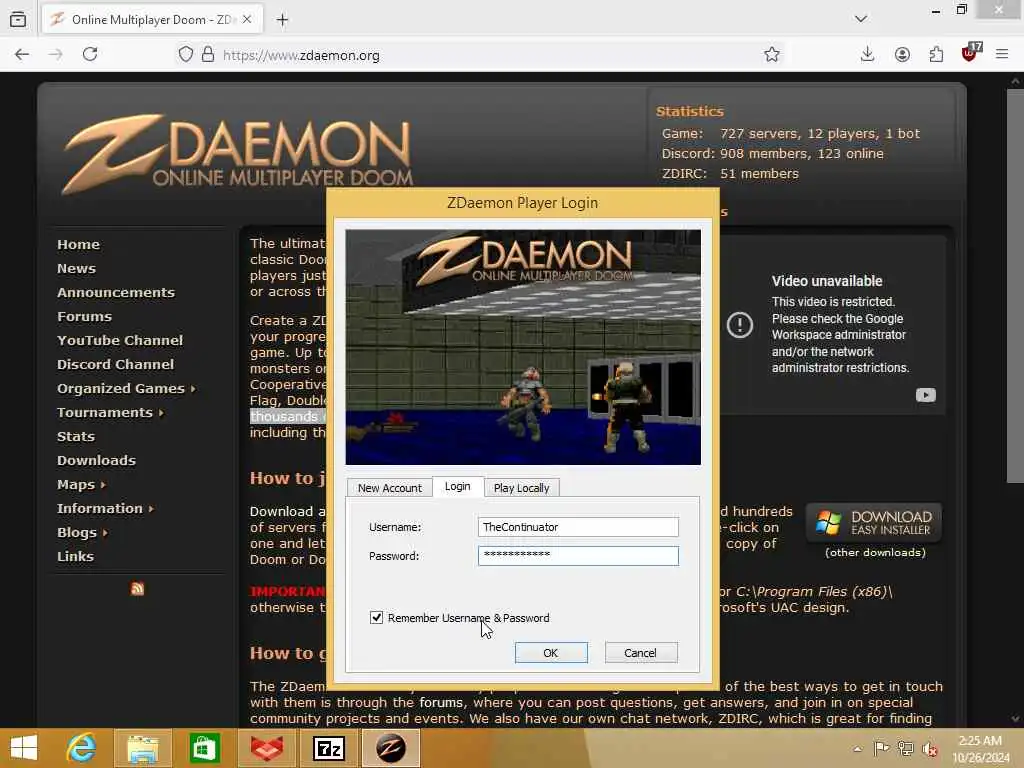The image size is (1024, 768).
Task: Open the other downloads link
Action: pyautogui.click(x=875, y=552)
